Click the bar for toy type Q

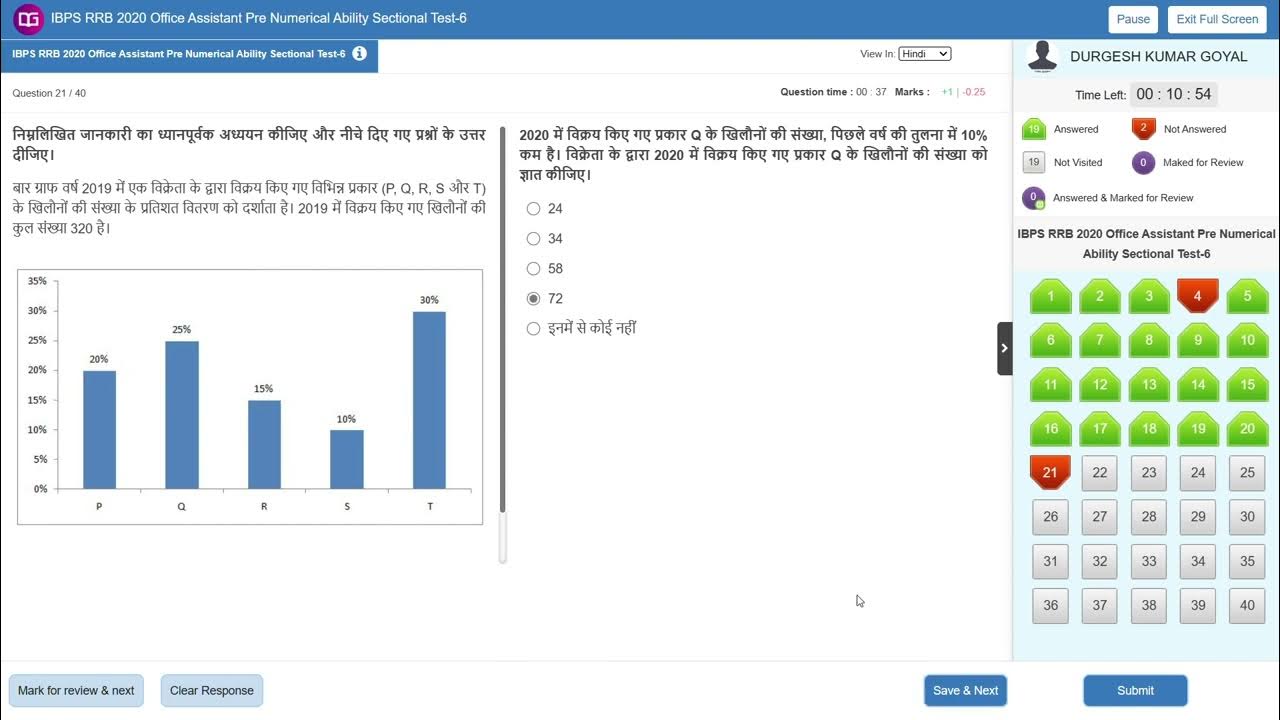(x=182, y=415)
